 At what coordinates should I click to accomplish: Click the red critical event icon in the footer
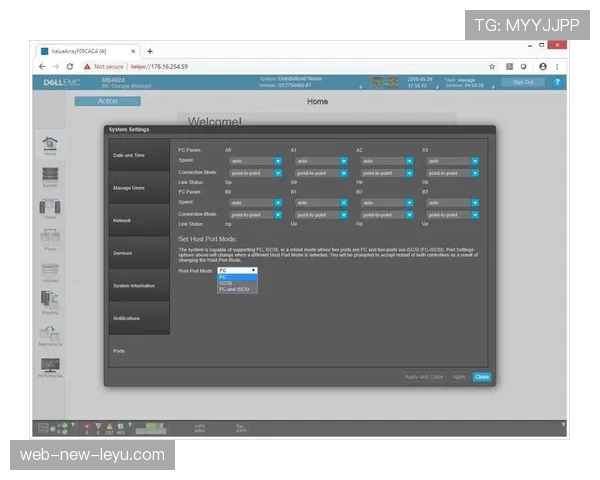[87, 426]
